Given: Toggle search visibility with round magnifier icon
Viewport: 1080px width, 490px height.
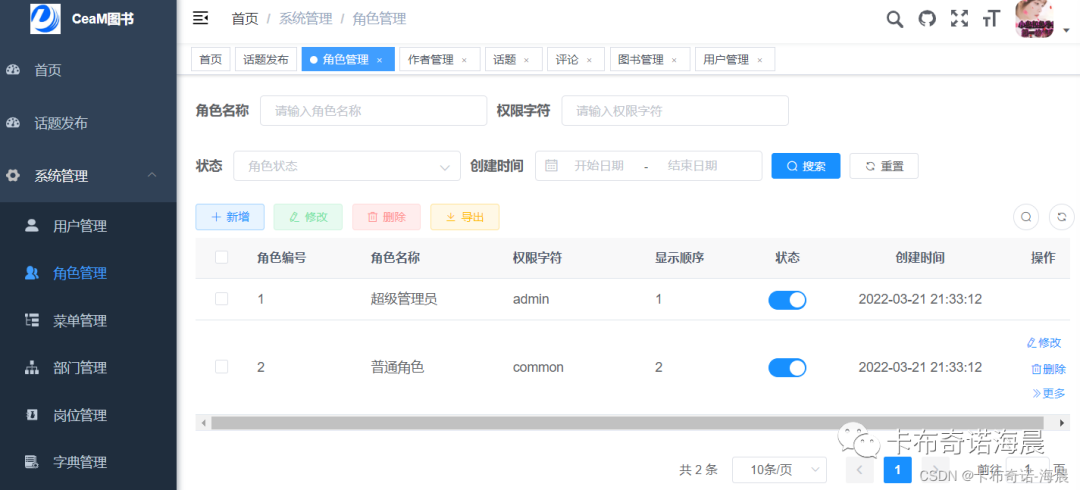Looking at the screenshot, I should coord(1026,217).
